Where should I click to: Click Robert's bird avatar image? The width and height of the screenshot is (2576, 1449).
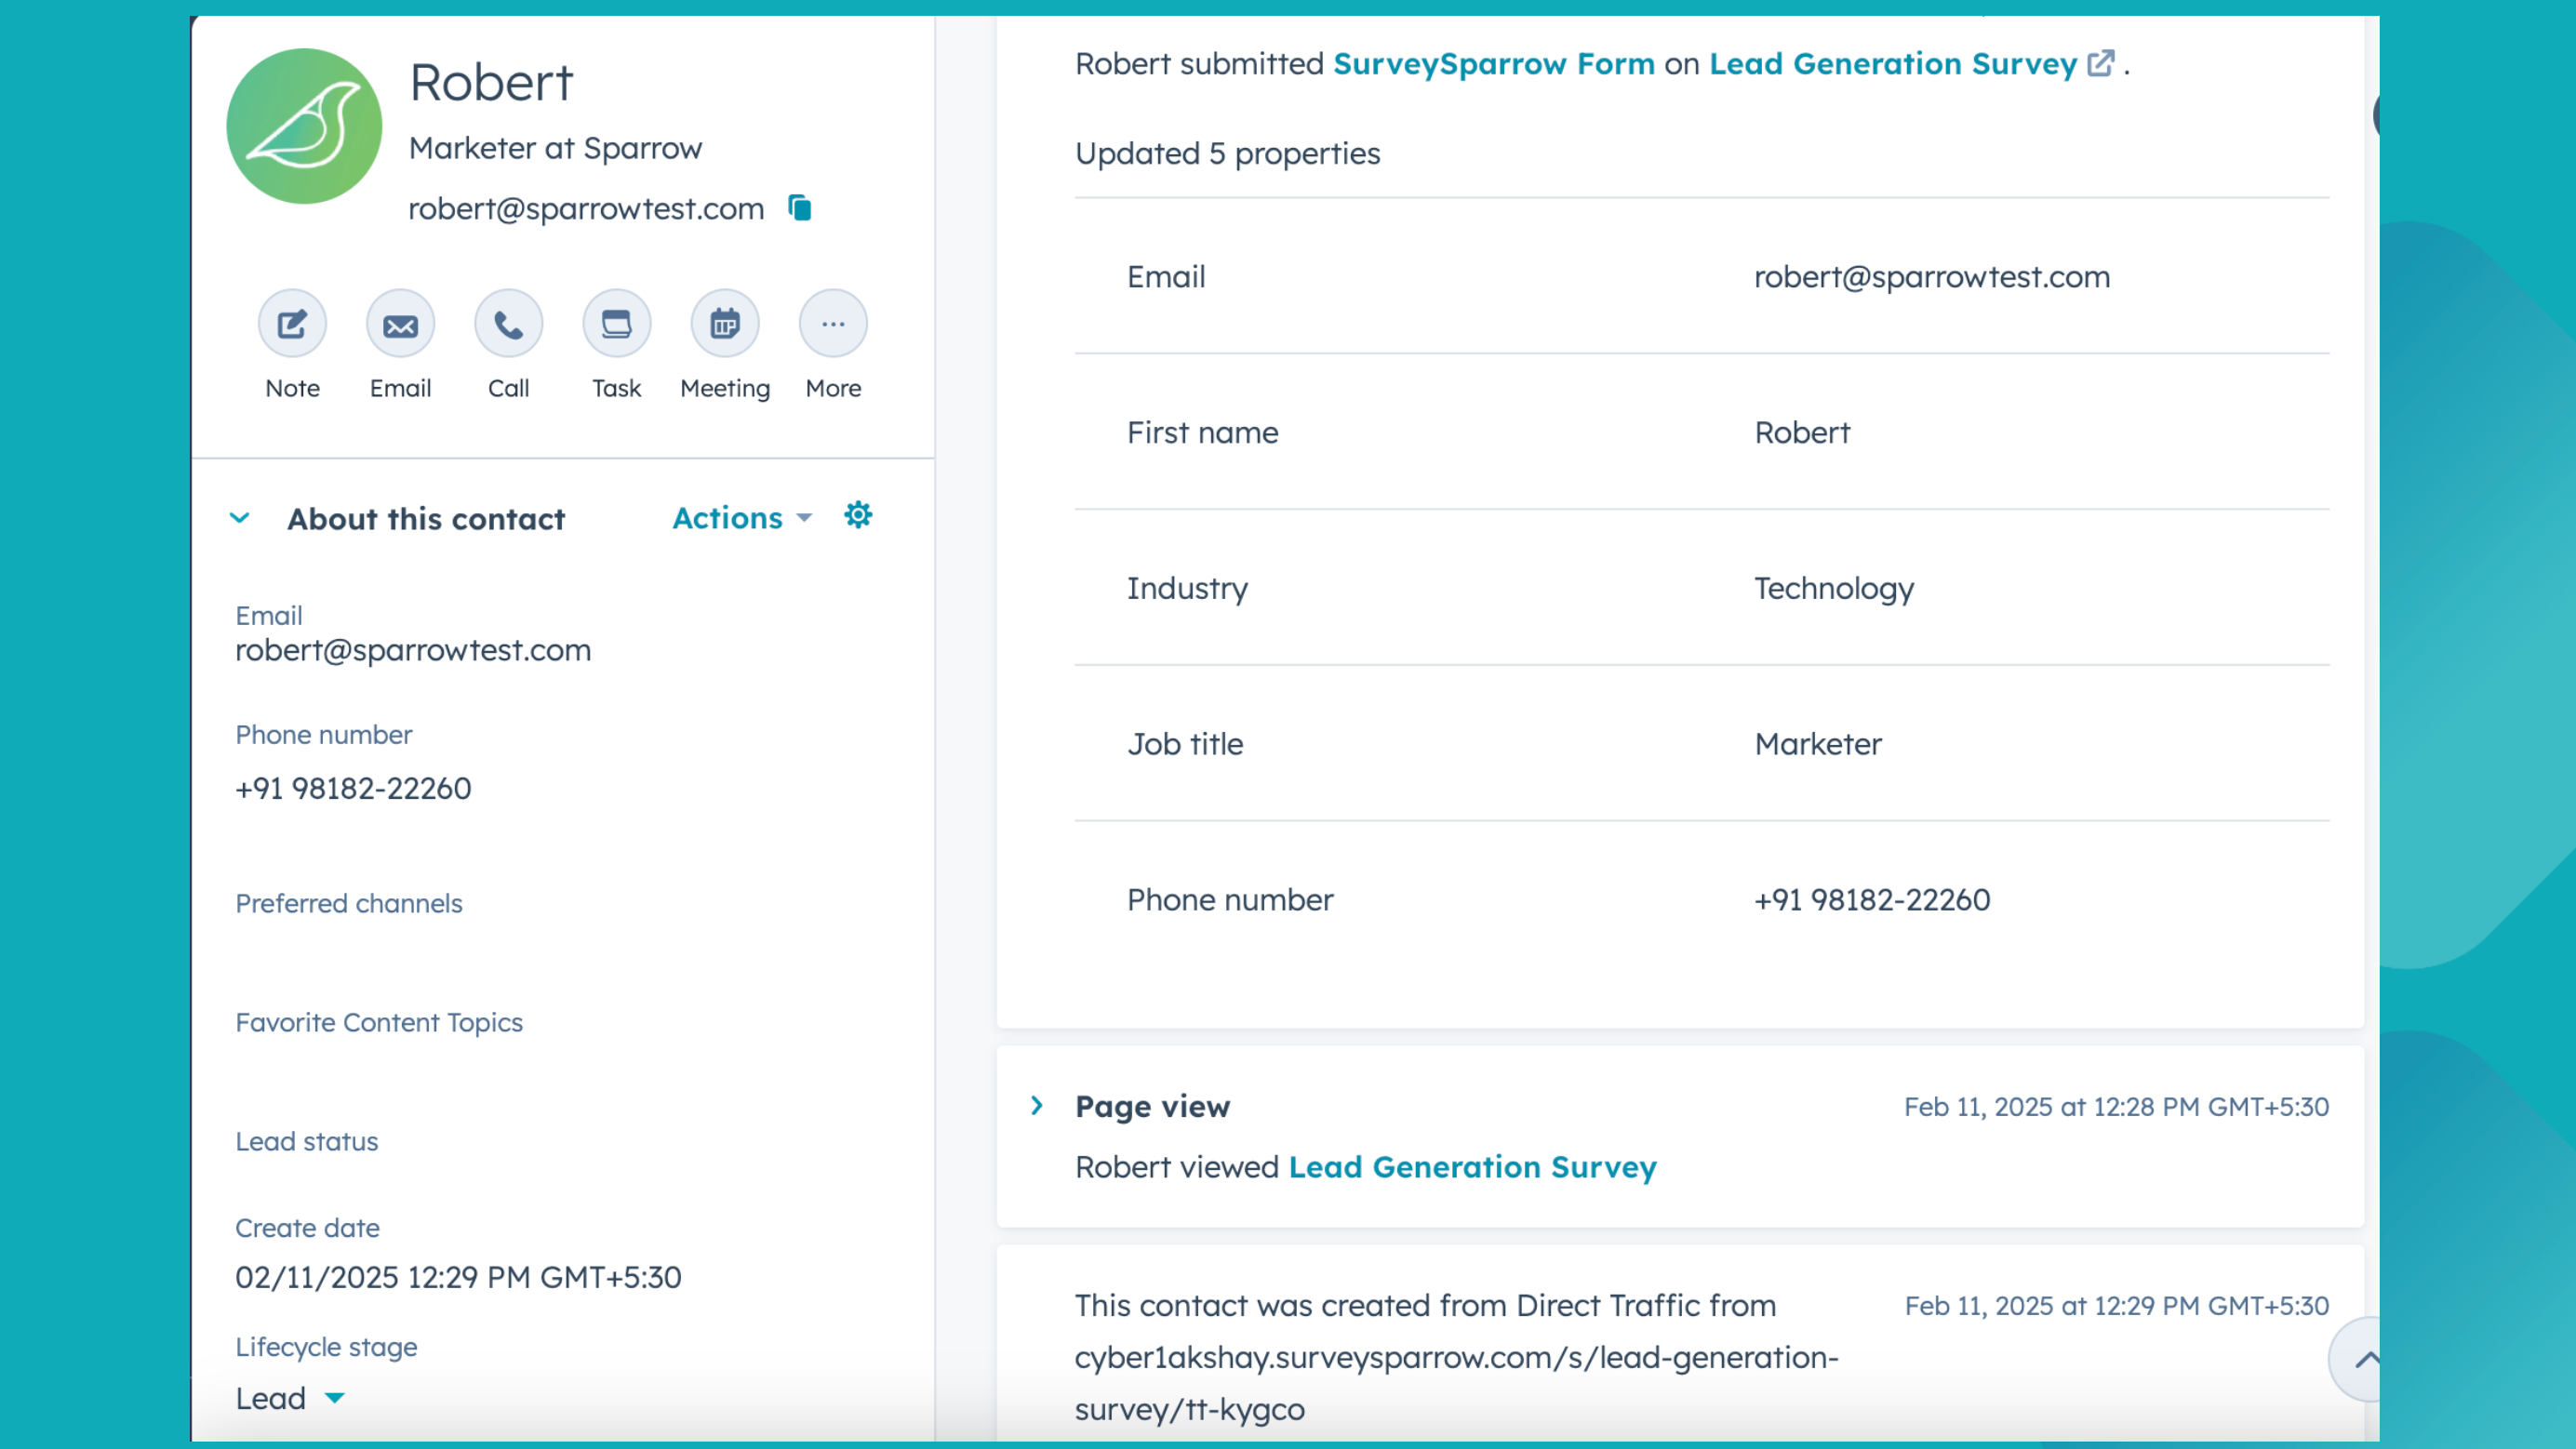pos(304,127)
